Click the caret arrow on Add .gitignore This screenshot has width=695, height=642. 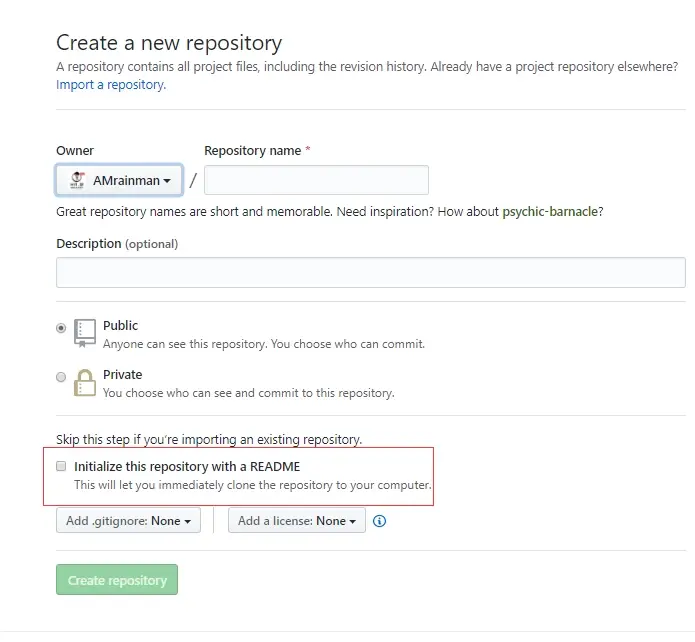[187, 521]
